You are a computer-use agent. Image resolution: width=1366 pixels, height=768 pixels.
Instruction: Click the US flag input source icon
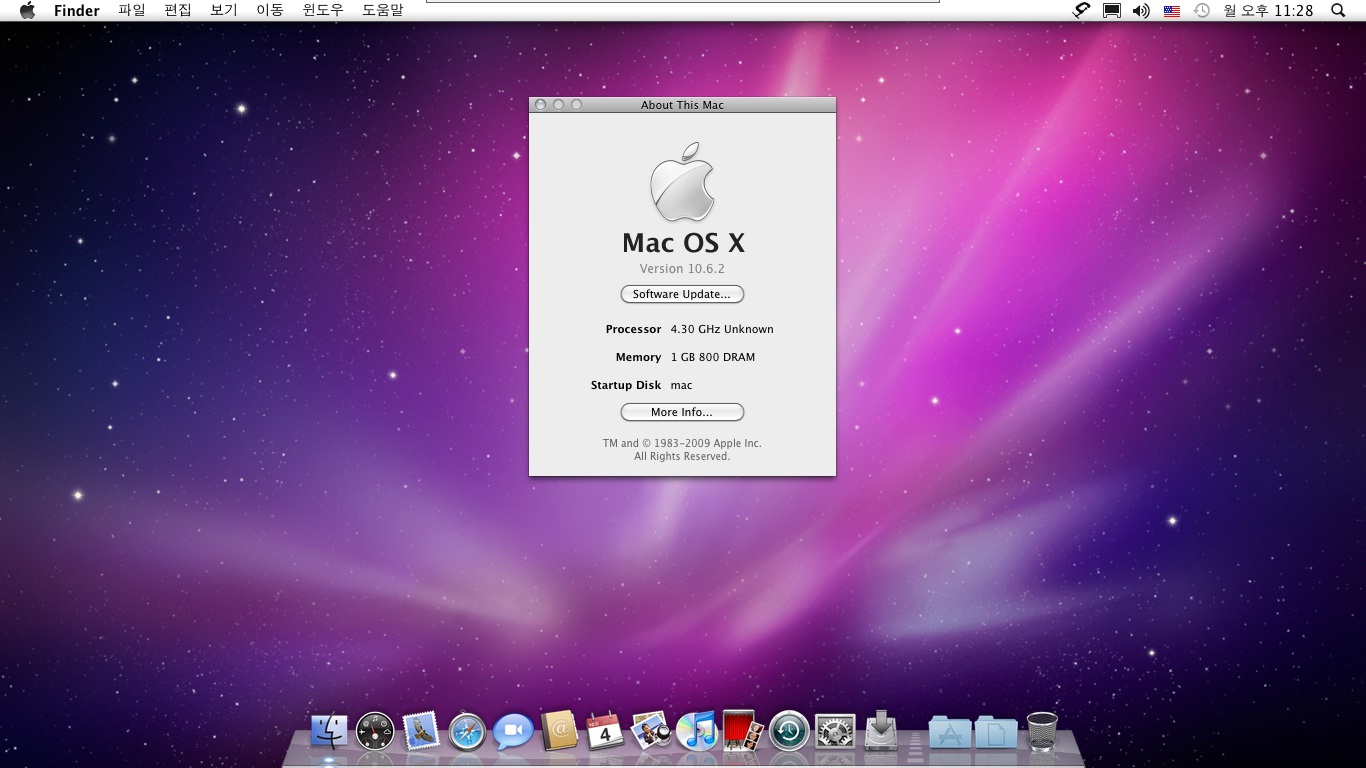[x=1171, y=11]
